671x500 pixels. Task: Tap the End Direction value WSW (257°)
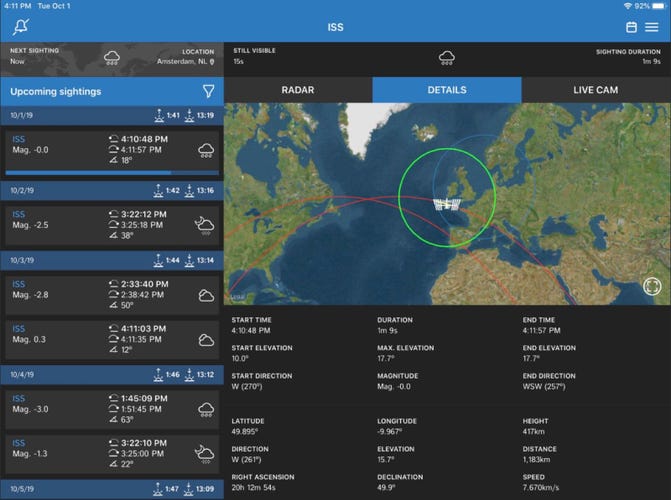tap(543, 387)
